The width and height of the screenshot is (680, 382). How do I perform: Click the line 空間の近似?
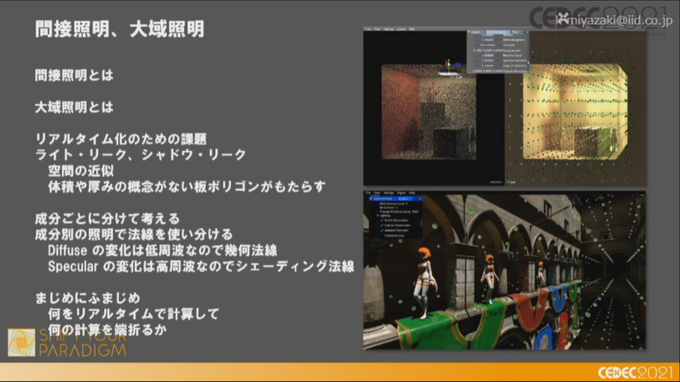[81, 171]
